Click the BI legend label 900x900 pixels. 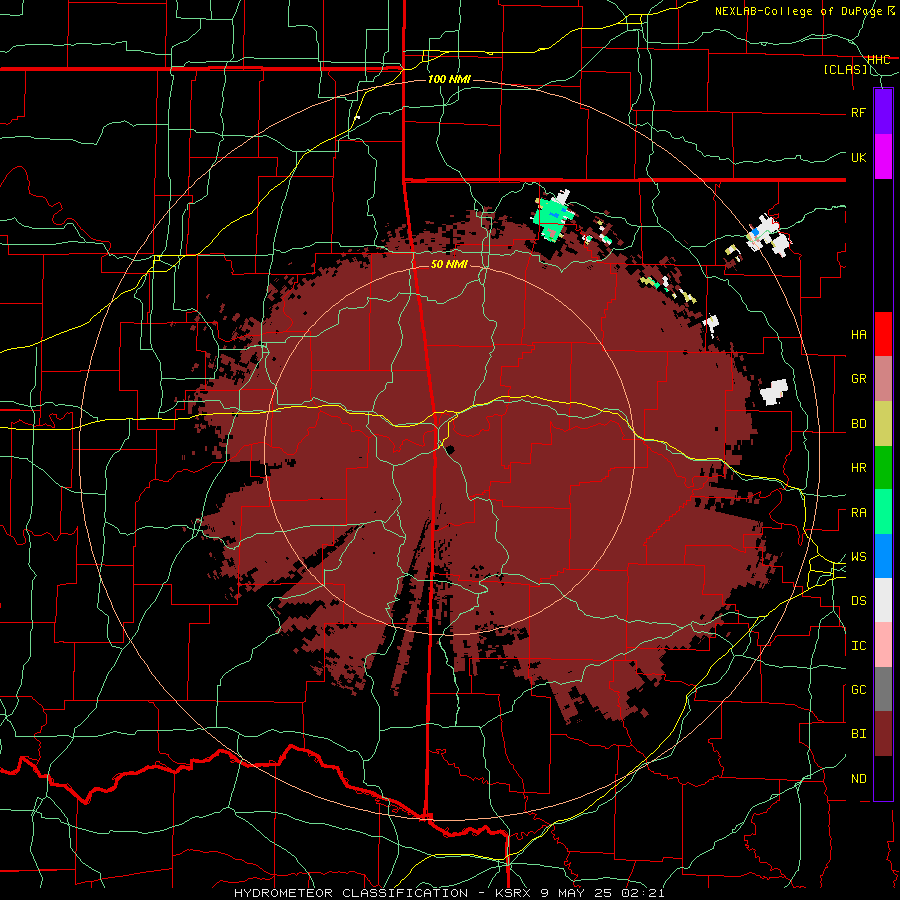[859, 734]
